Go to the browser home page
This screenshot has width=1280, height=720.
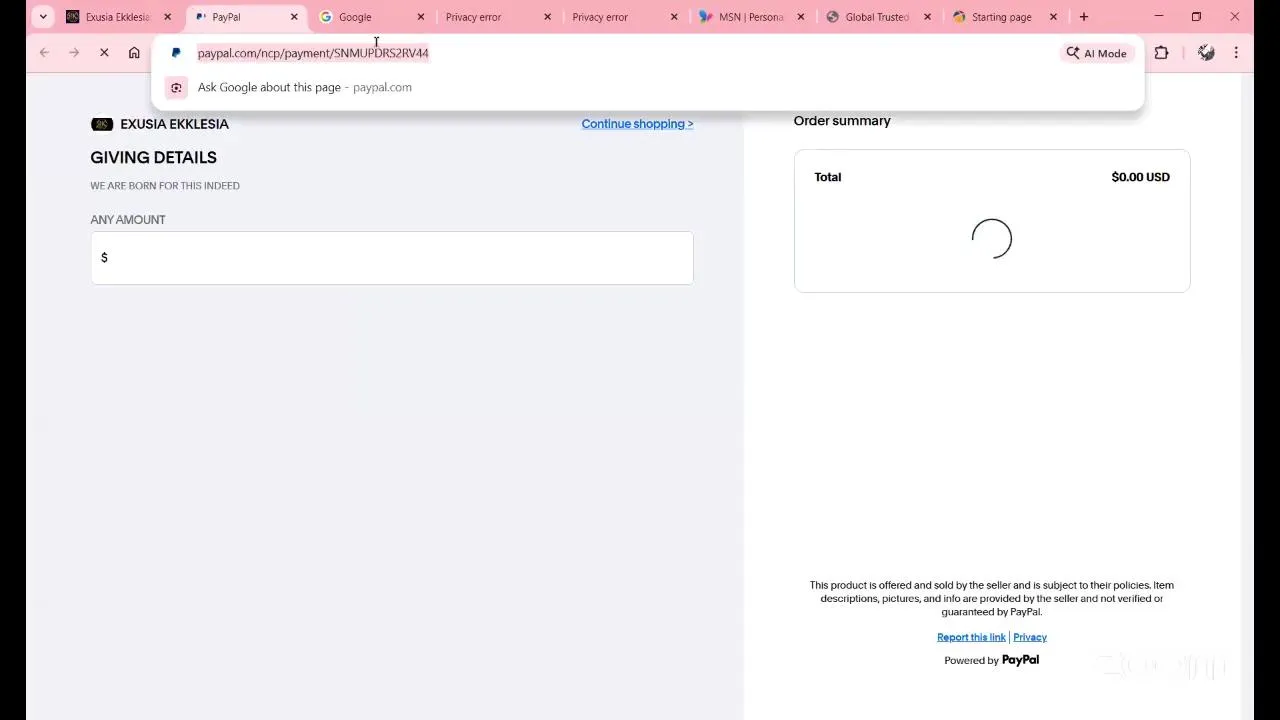(x=134, y=53)
